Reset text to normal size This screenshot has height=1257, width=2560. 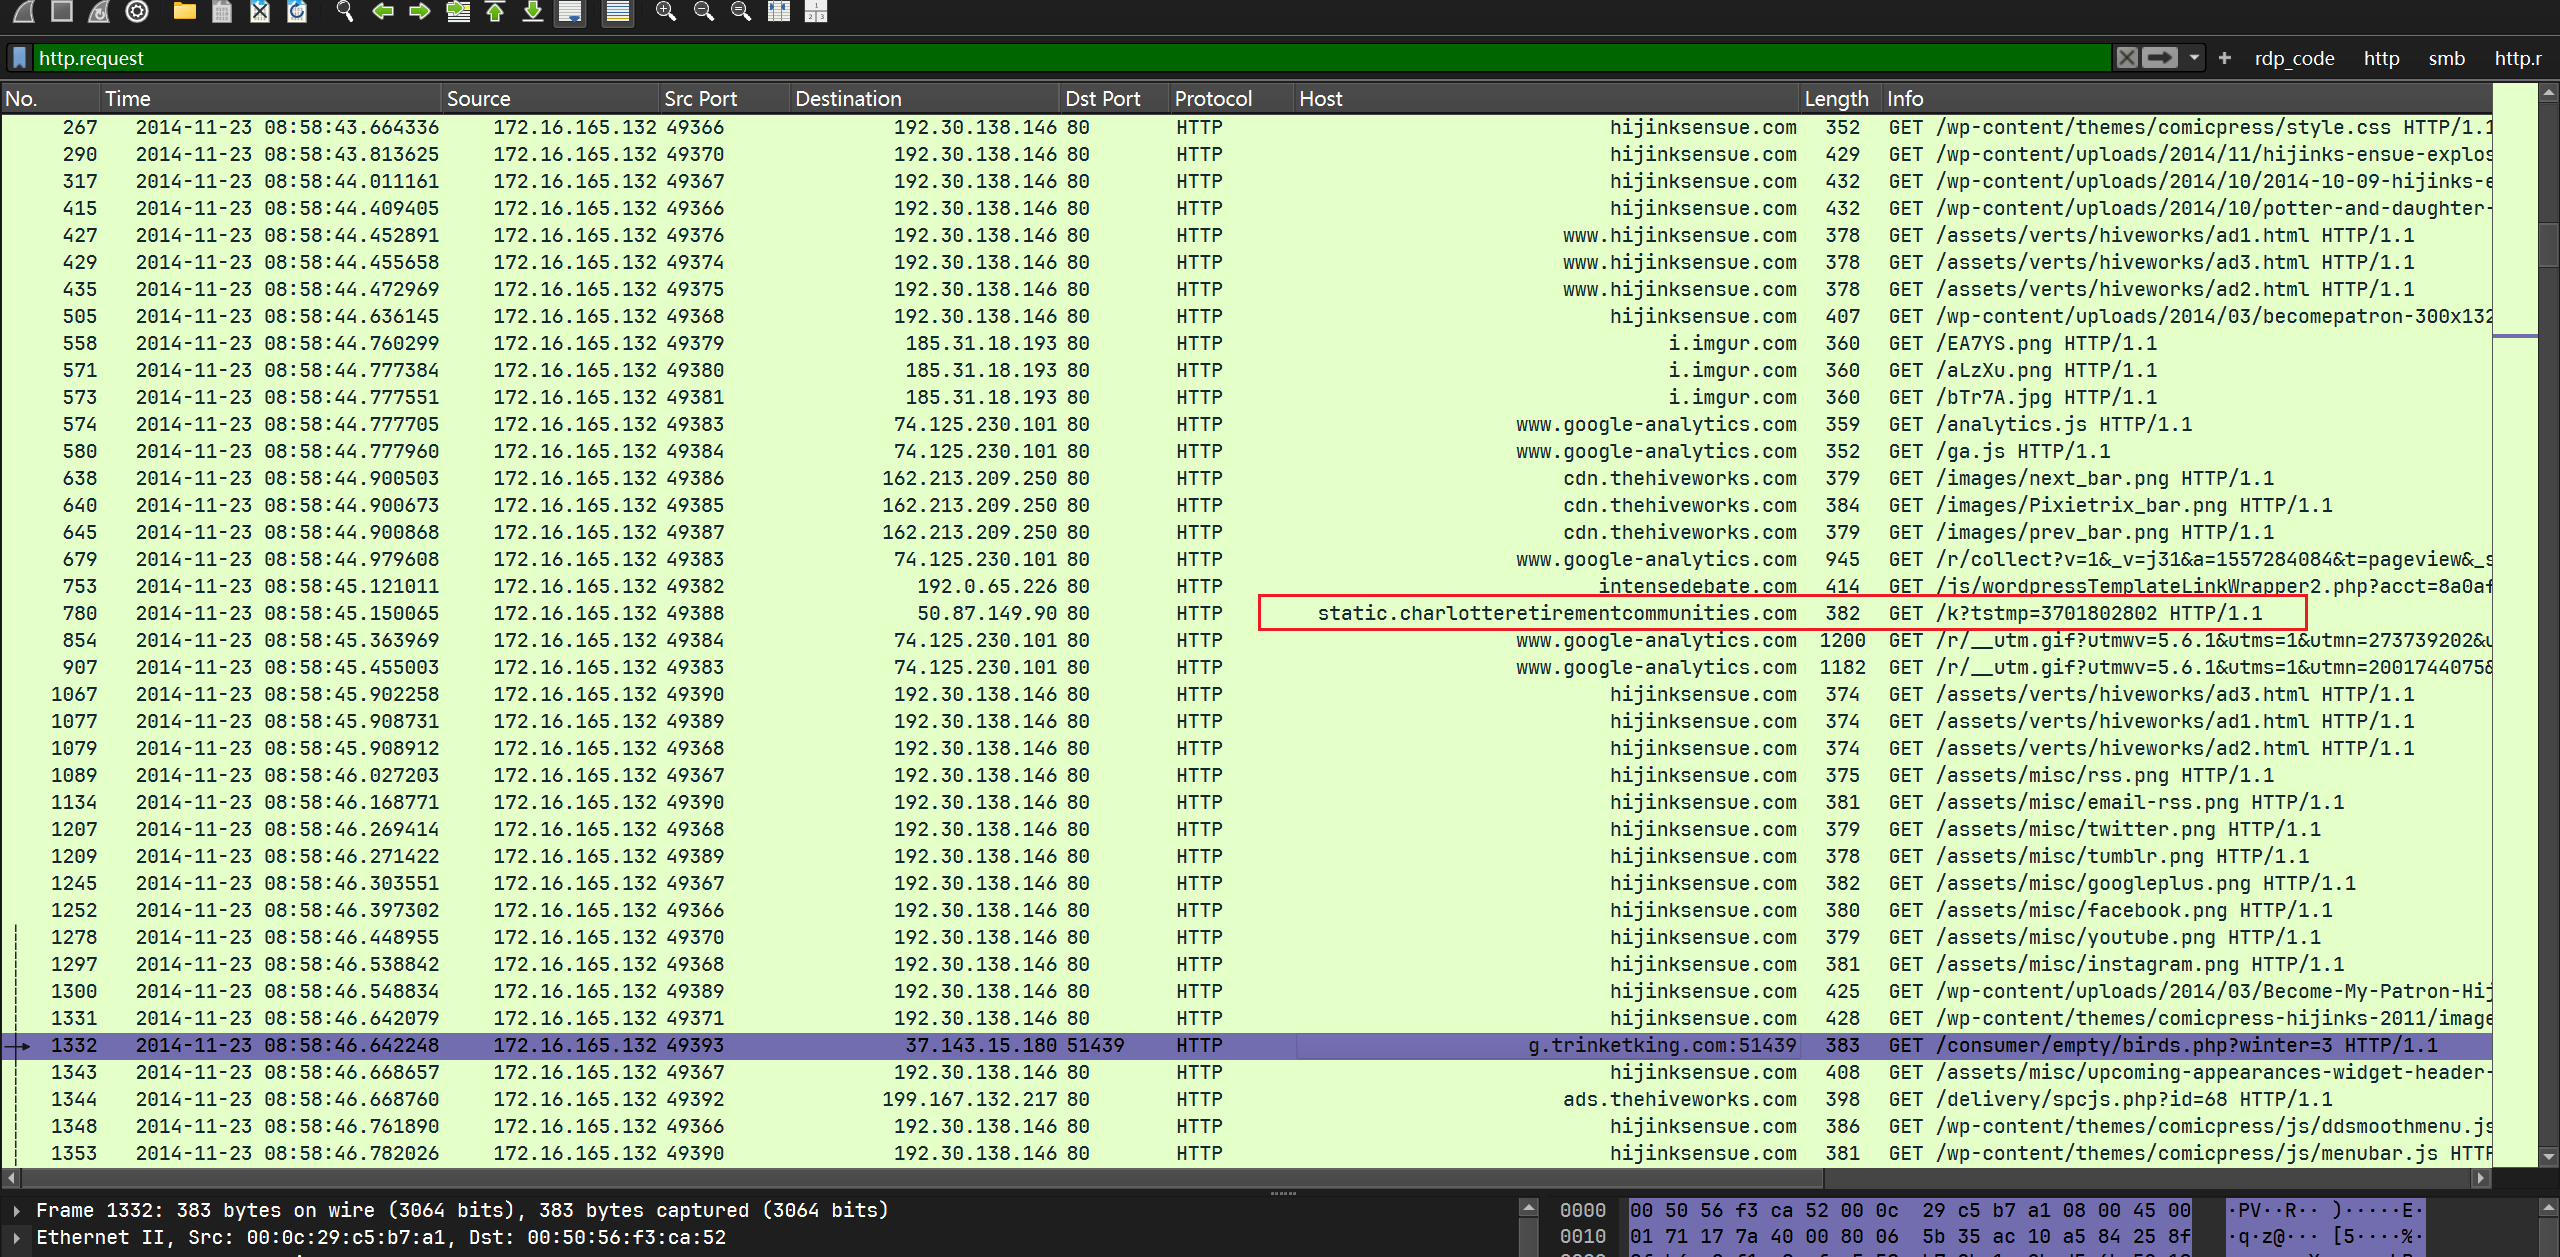click(x=741, y=11)
